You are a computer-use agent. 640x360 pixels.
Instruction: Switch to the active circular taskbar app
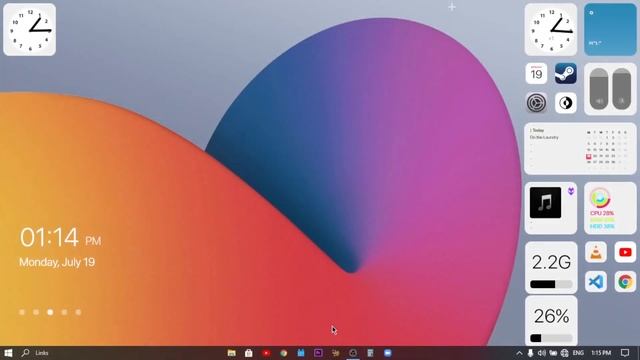point(353,353)
